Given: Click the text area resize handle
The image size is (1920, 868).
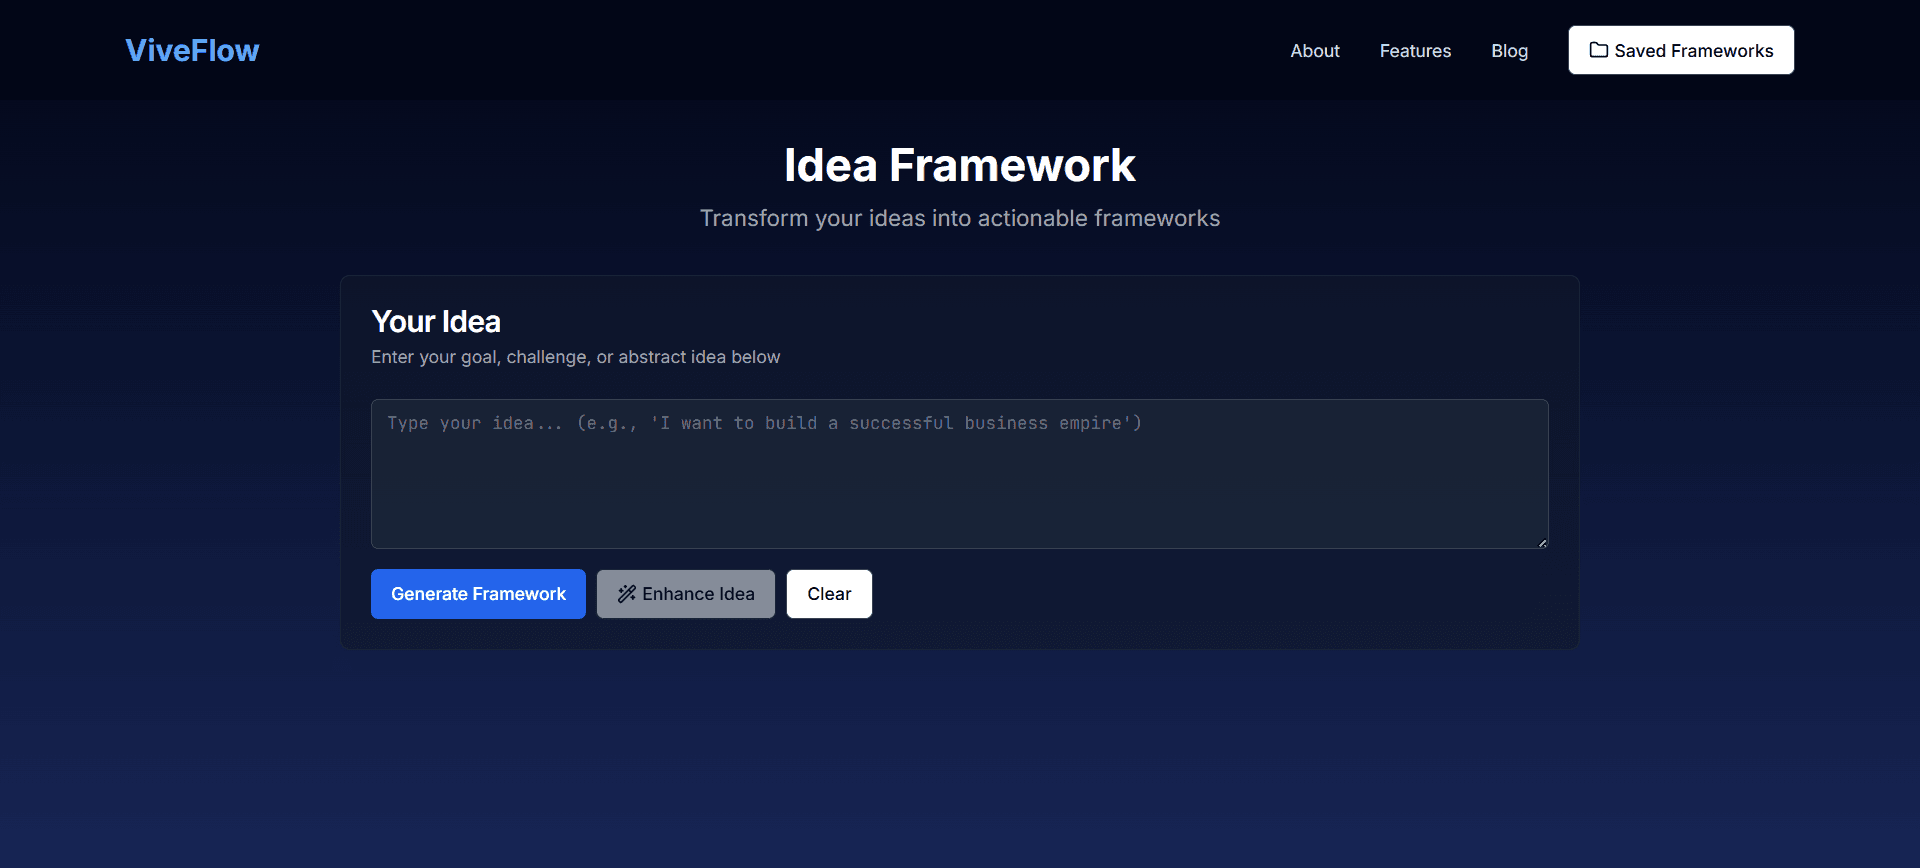Looking at the screenshot, I should (1542, 543).
